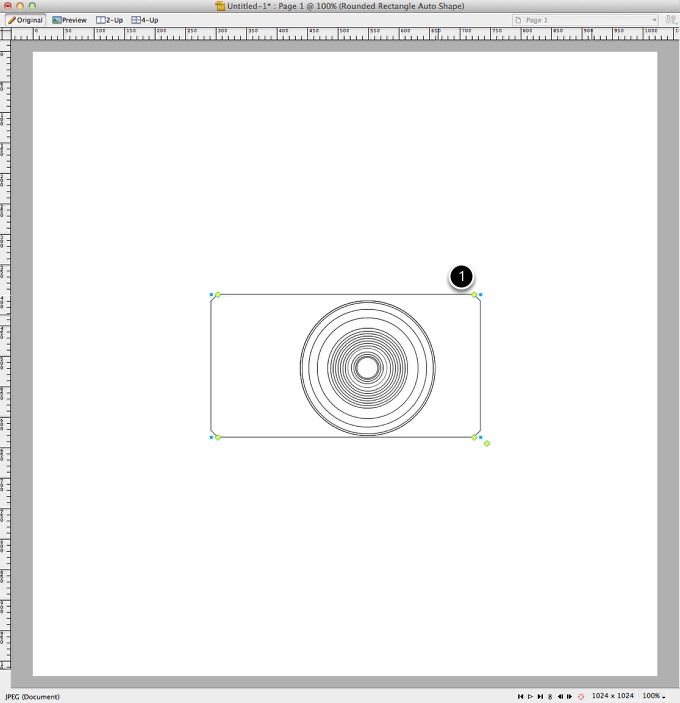Image resolution: width=680 pixels, height=703 pixels.
Task: Click the red cancel icon in status bar
Action: (x=581, y=696)
